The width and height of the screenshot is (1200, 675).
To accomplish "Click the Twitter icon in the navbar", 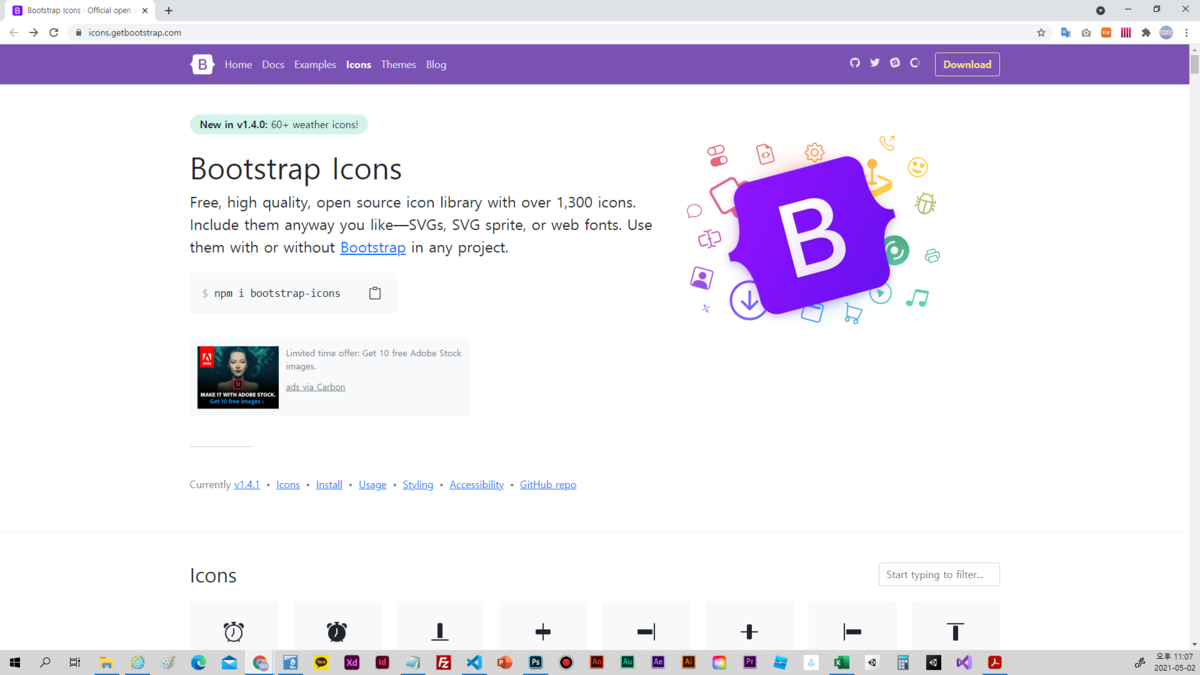I will tap(874, 63).
